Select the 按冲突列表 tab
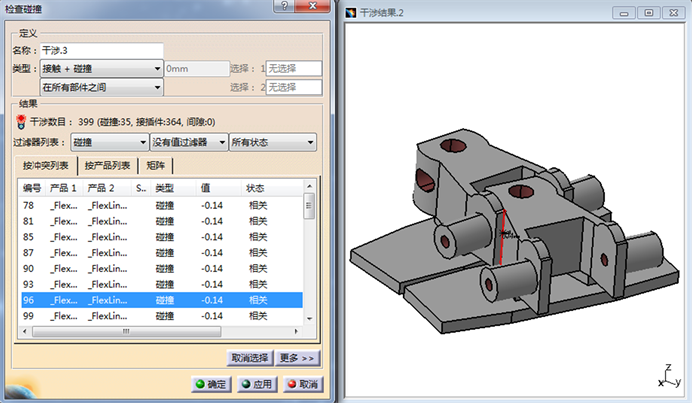This screenshot has width=692, height=403. (x=47, y=165)
